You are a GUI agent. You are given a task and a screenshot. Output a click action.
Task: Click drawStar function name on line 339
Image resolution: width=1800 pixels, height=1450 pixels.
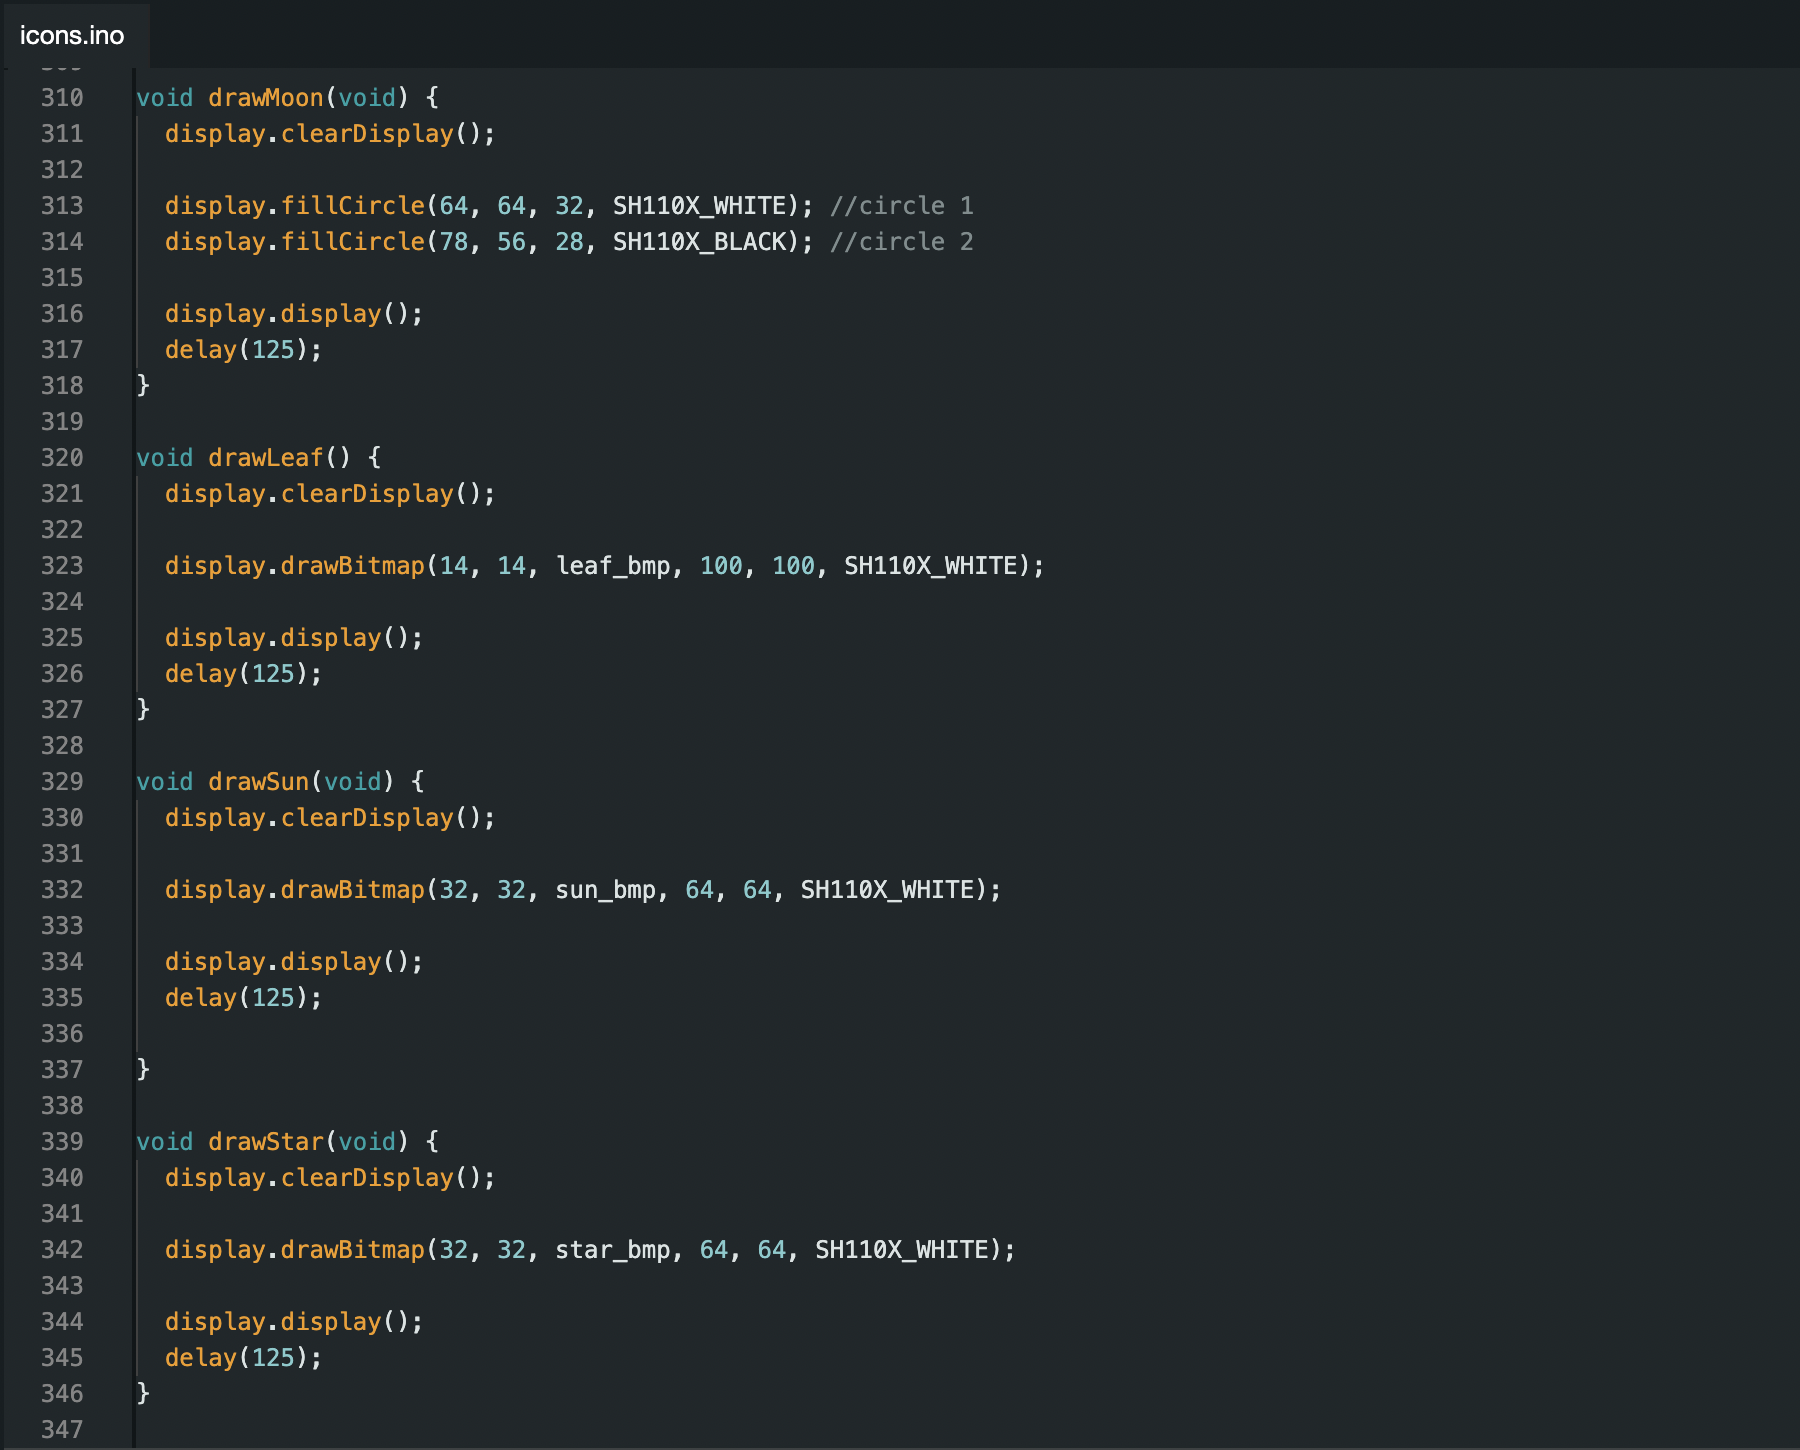pos(266,1142)
